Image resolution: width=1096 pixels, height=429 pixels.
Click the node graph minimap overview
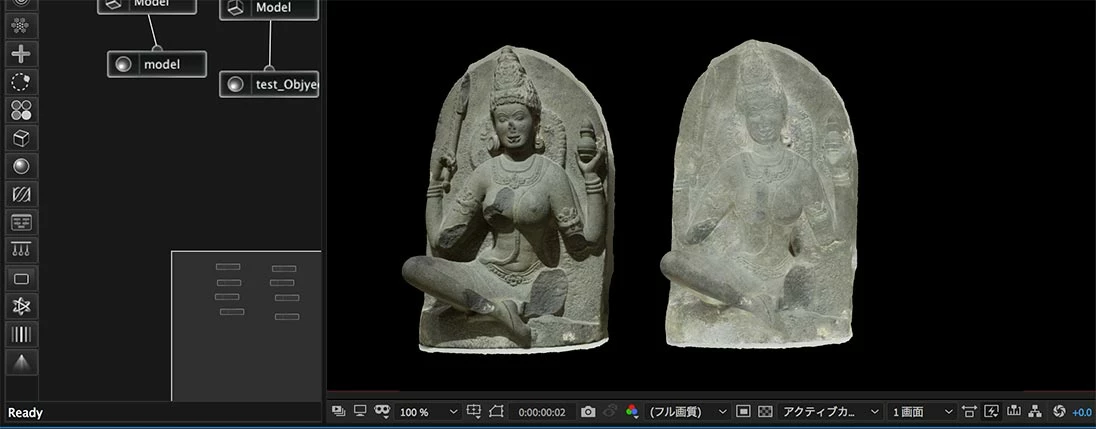[x=246, y=326]
